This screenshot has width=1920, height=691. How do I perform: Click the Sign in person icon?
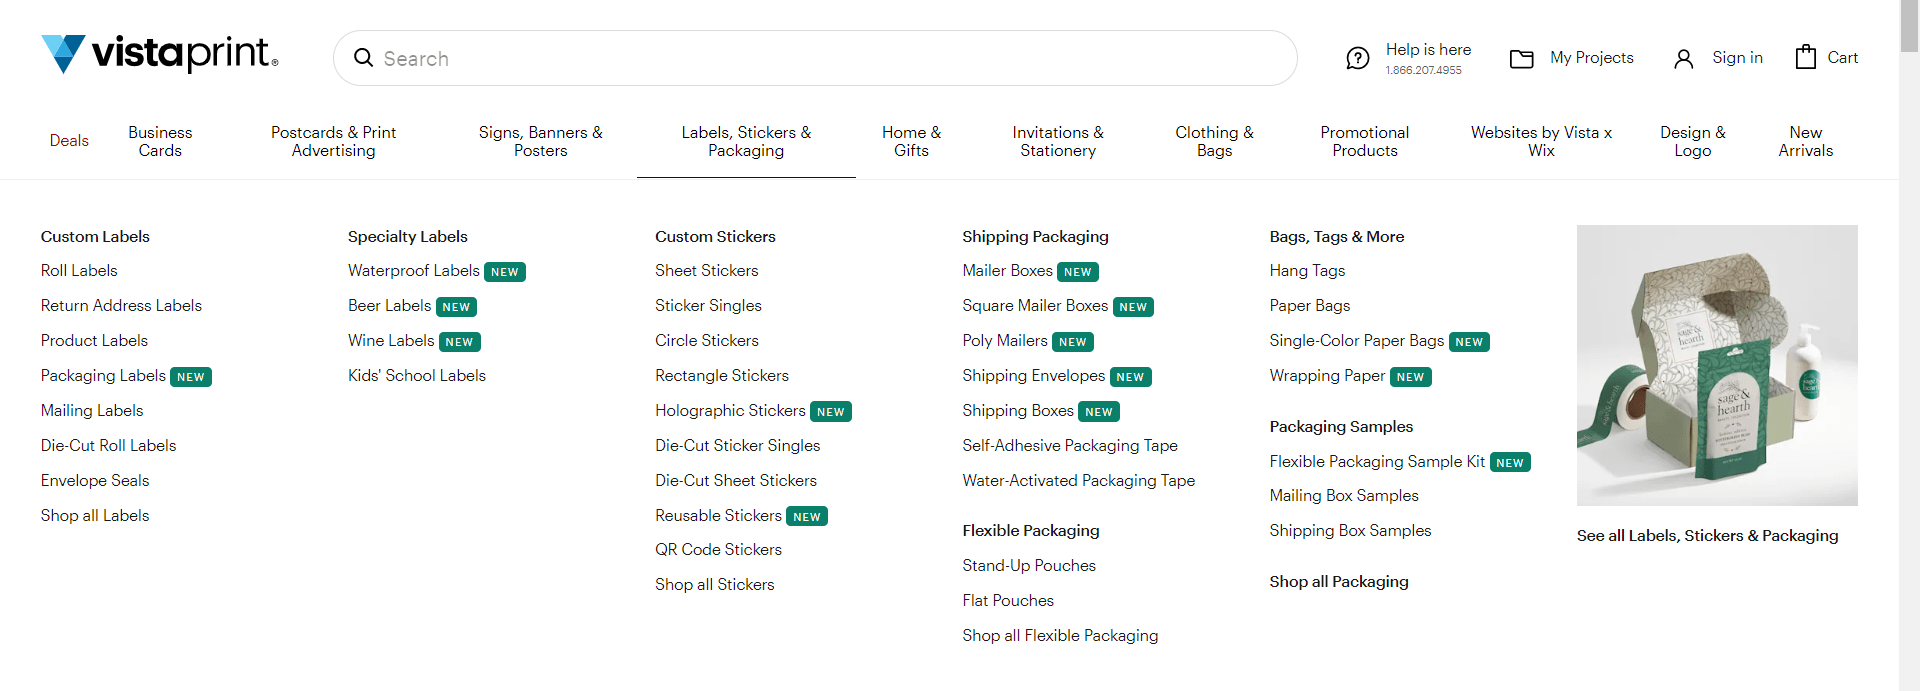[x=1683, y=59]
